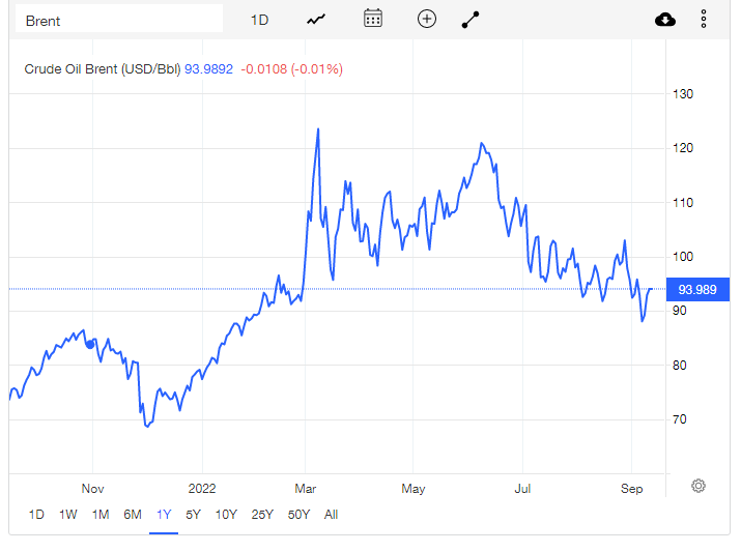The image size is (742, 552).
Task: Click the -0.0108 (-0.01%) change value
Action: pos(292,69)
